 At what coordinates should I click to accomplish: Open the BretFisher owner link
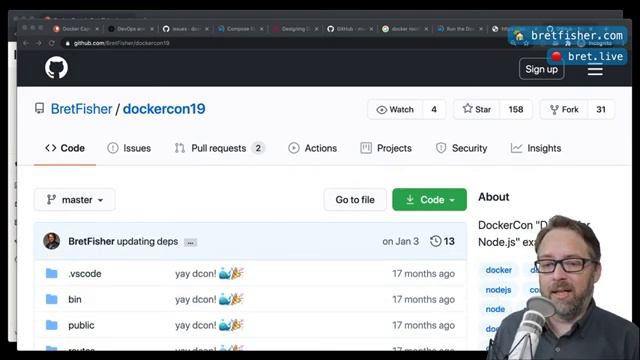81,109
